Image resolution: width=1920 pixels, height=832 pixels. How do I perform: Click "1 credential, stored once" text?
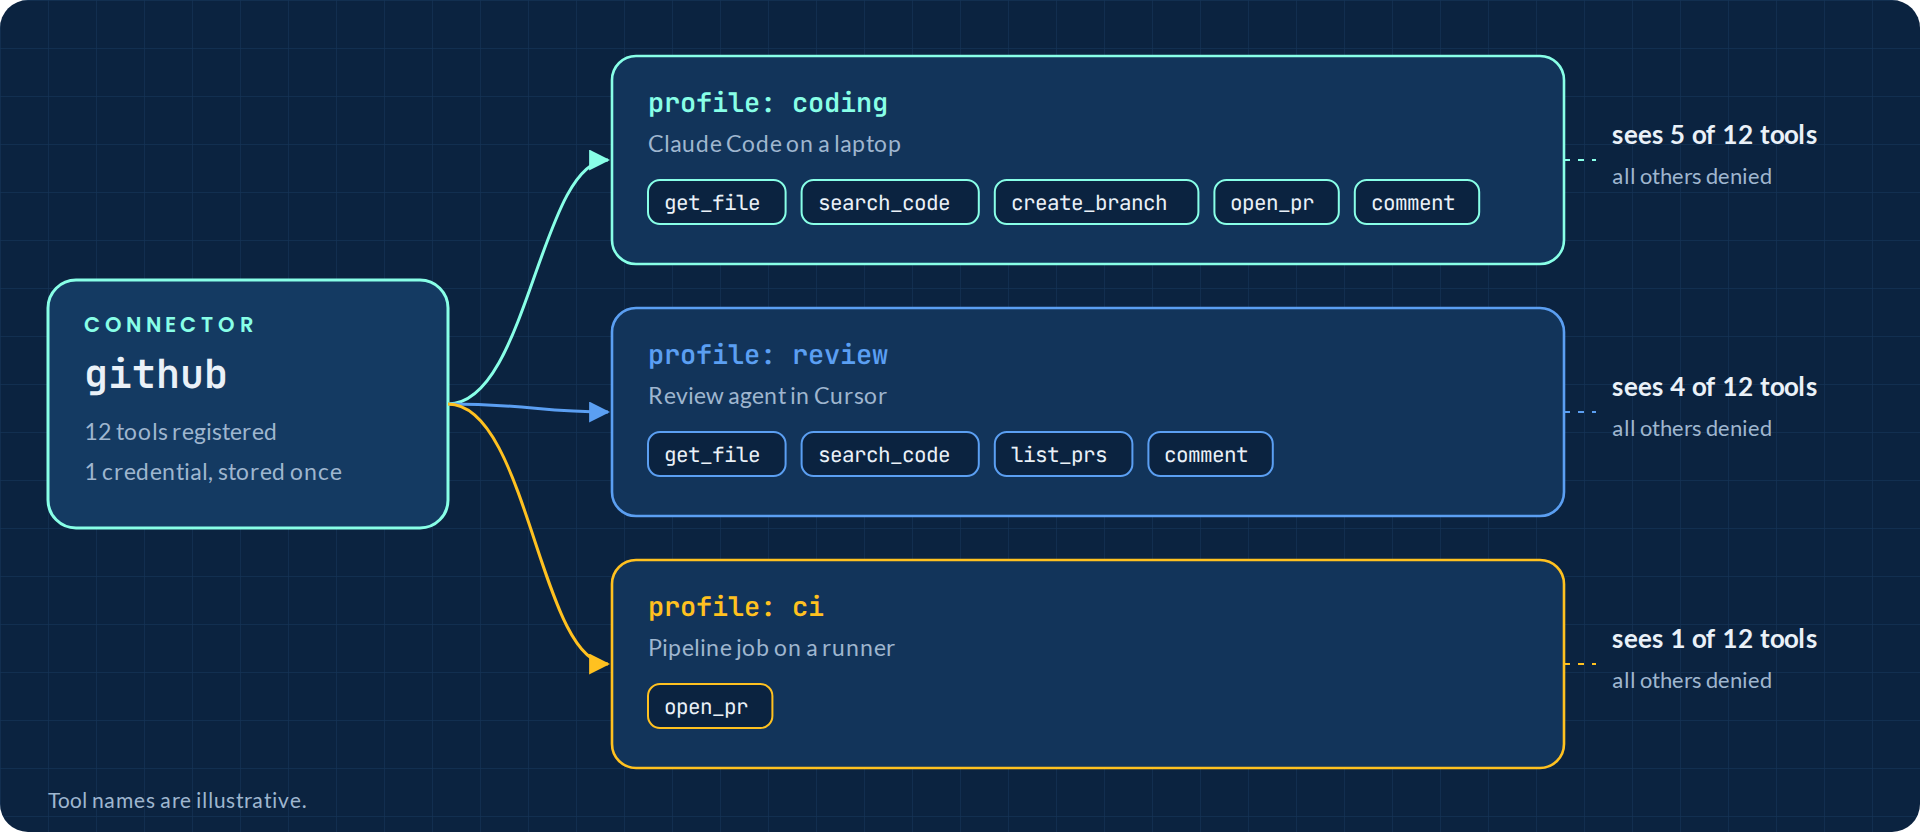pyautogui.click(x=213, y=472)
